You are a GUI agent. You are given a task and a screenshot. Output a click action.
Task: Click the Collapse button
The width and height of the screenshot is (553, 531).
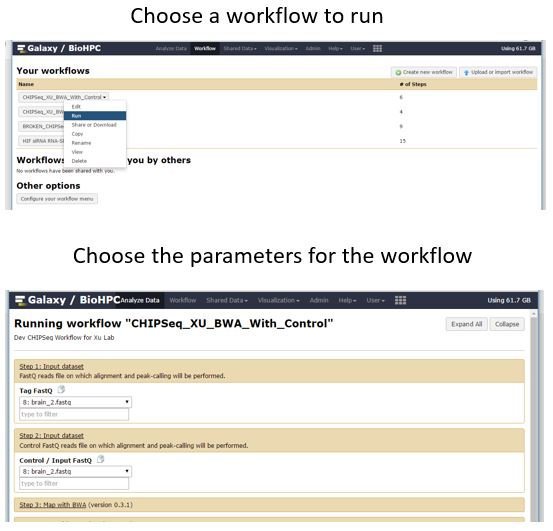pos(506,324)
